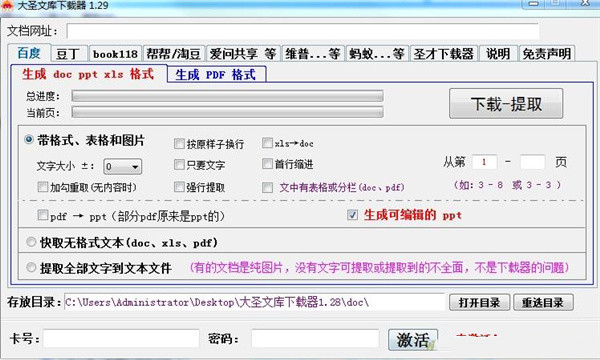Click the 存放目录 path field

coord(254,302)
